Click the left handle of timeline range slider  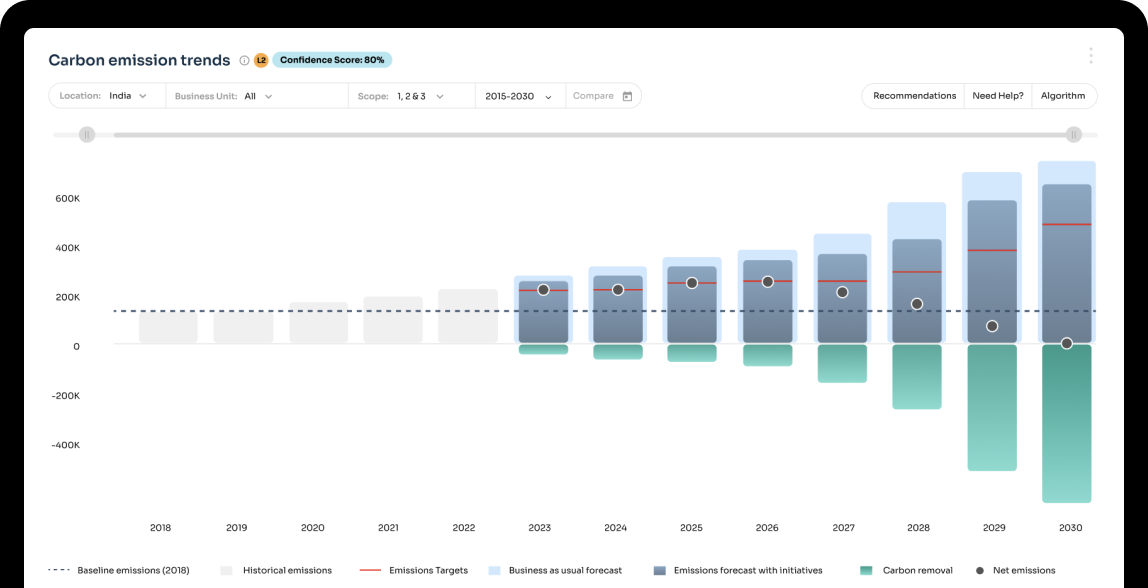(x=86, y=134)
